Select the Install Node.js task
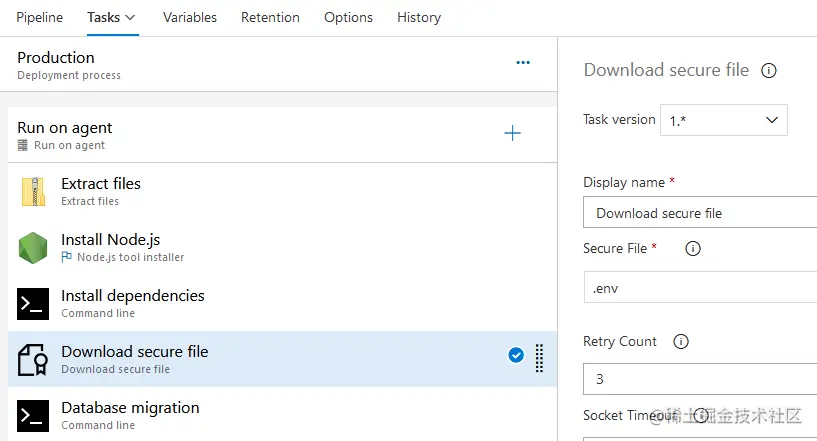This screenshot has width=817, height=441. point(282,247)
